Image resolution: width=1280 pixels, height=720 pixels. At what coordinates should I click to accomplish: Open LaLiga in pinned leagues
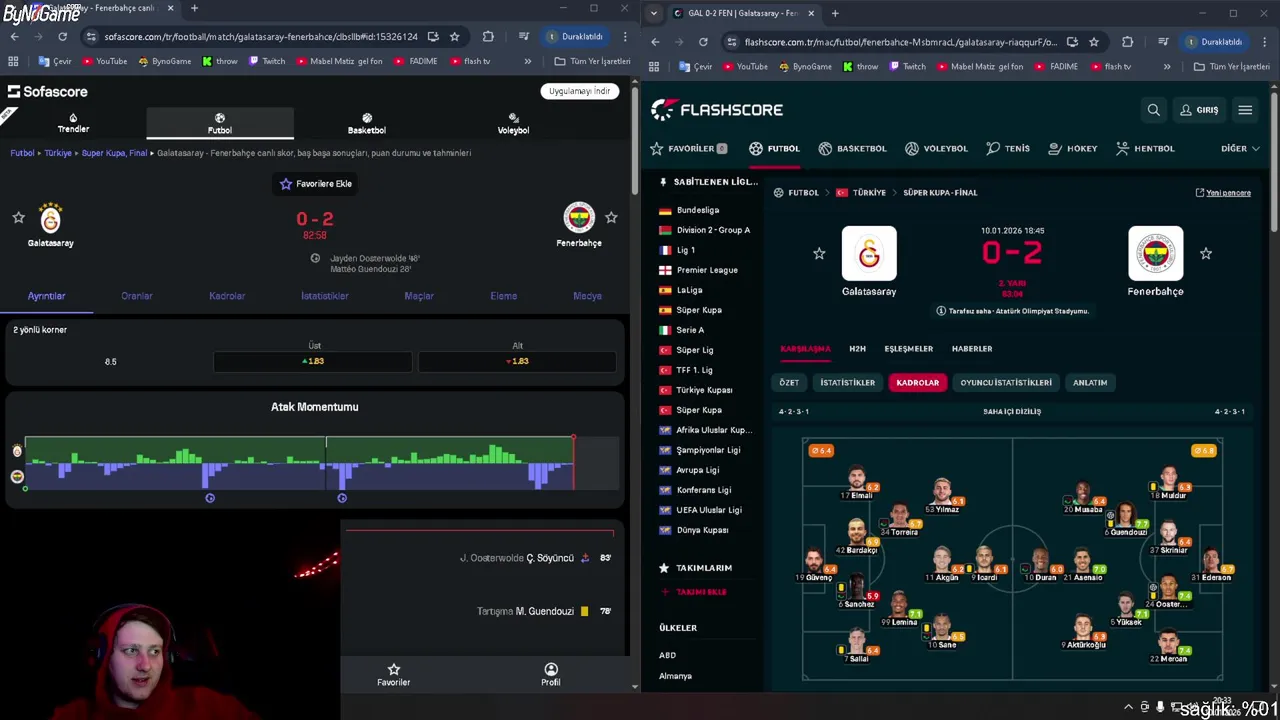pos(689,290)
